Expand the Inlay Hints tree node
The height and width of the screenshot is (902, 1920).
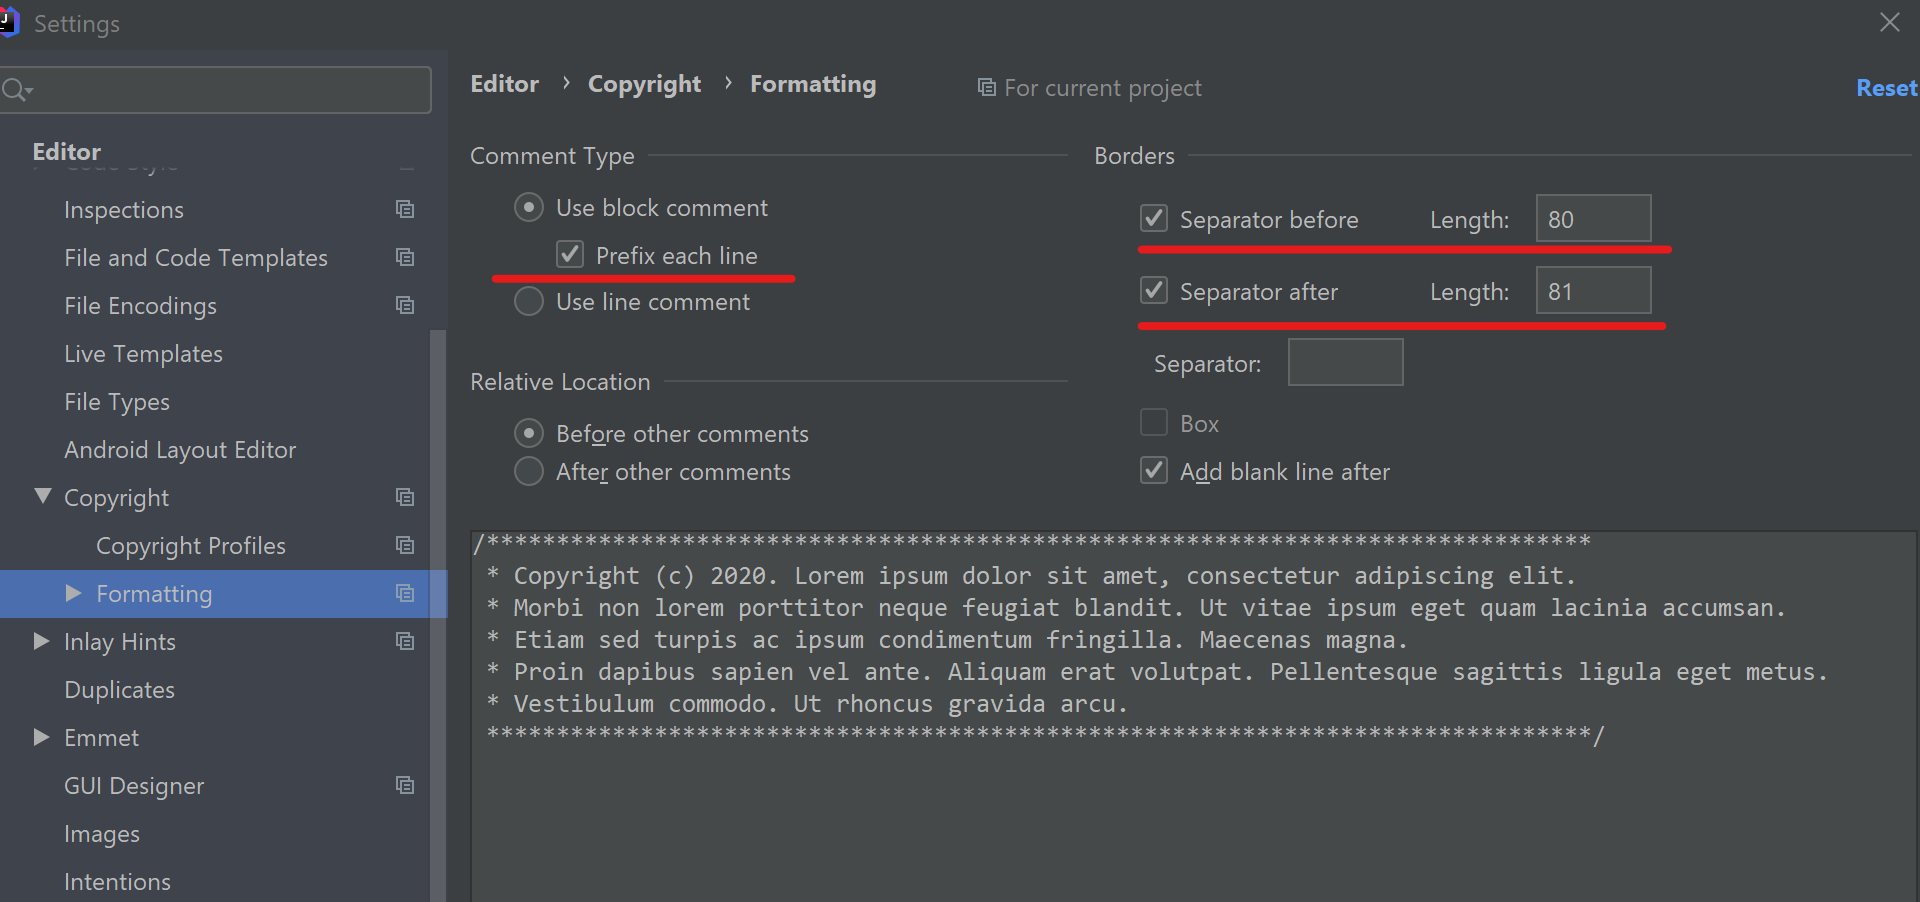tap(42, 641)
